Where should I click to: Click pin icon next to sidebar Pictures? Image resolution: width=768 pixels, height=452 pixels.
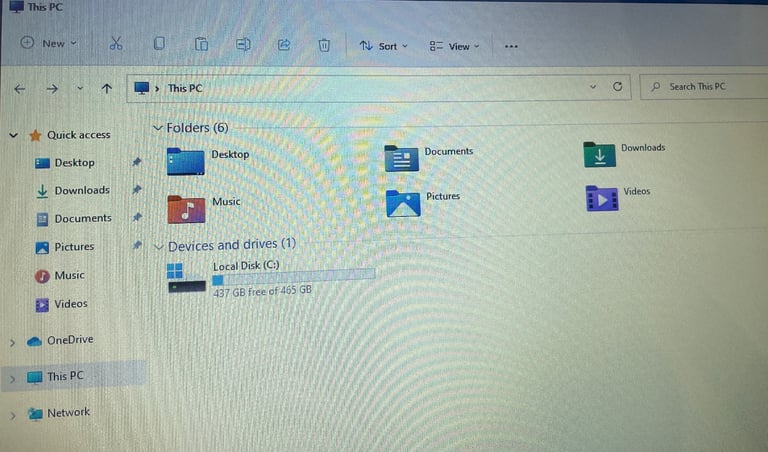point(137,244)
